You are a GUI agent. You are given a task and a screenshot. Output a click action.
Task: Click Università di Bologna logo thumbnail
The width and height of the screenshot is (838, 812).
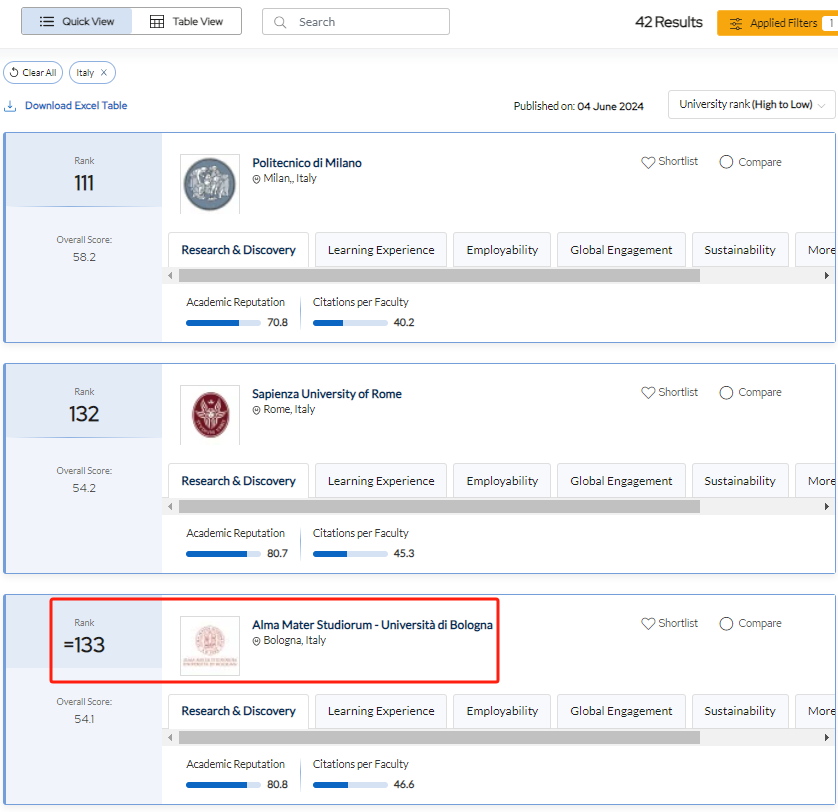click(x=210, y=646)
